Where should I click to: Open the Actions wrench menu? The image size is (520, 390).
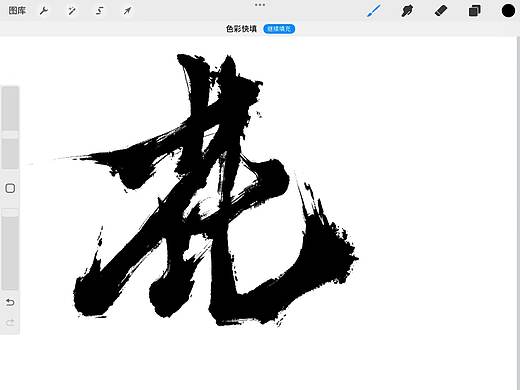tap(44, 11)
